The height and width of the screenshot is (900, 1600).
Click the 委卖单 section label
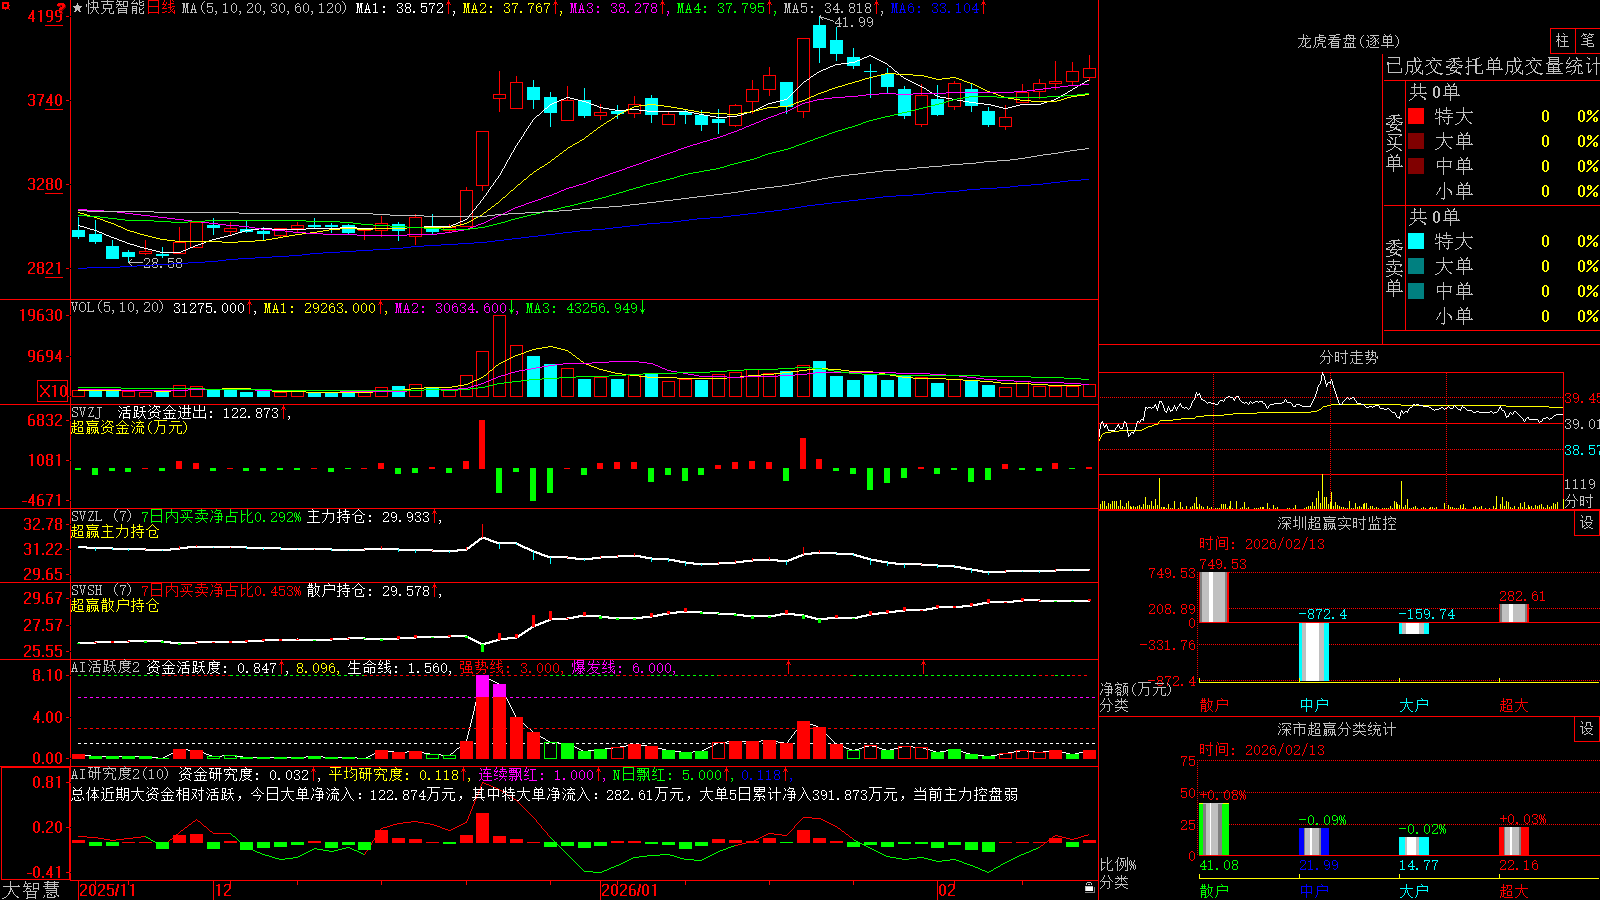(1394, 267)
